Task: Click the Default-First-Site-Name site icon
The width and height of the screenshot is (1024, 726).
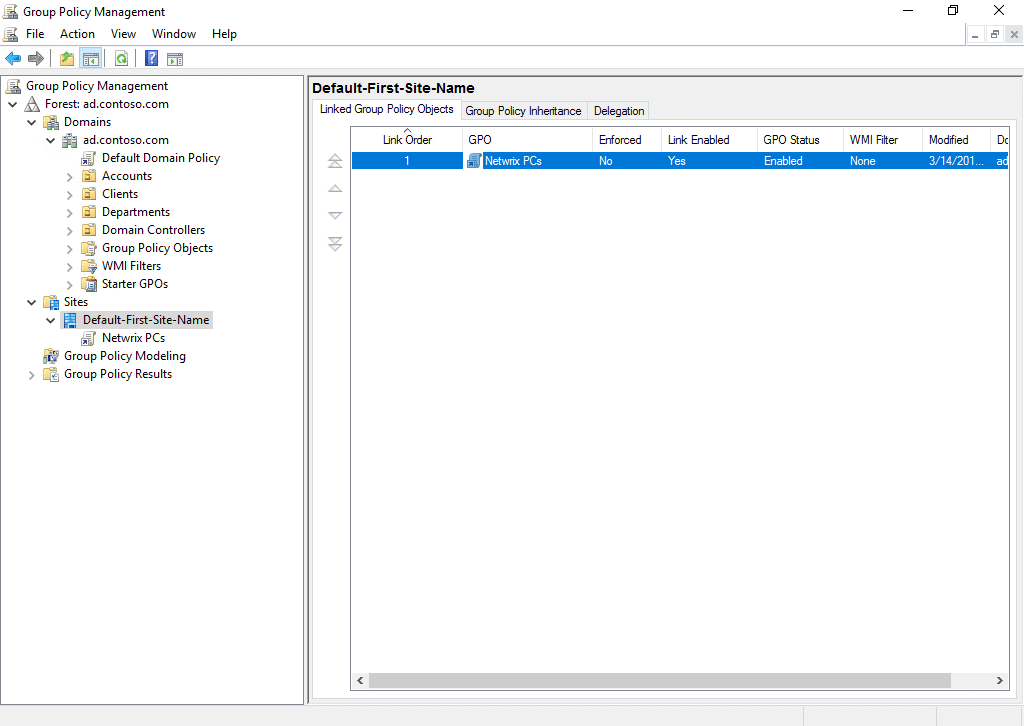Action: (70, 320)
